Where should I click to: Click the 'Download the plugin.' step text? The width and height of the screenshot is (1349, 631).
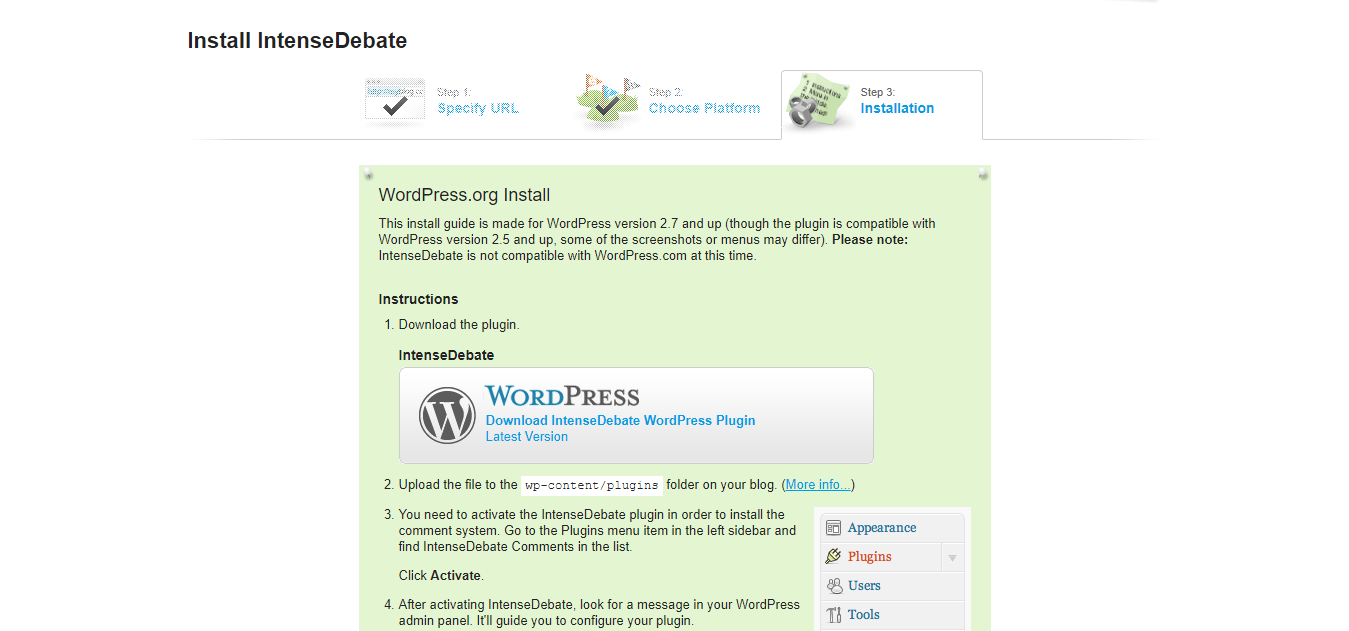(x=459, y=325)
